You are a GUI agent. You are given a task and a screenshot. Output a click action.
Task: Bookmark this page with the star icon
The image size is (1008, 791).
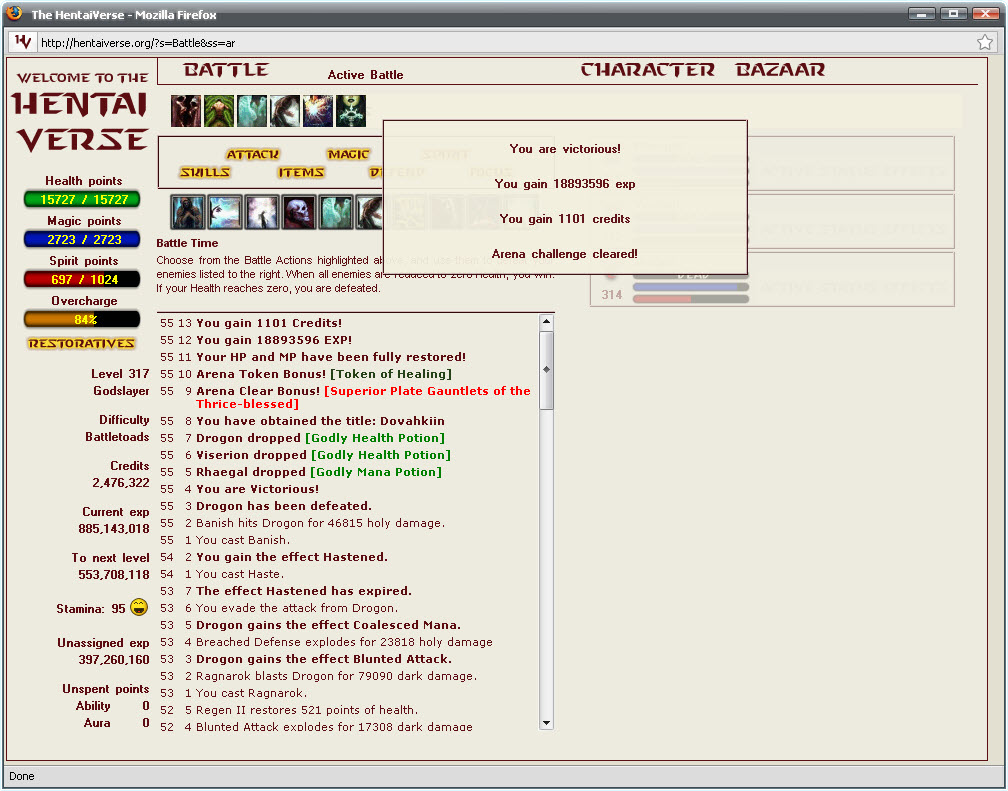point(985,42)
